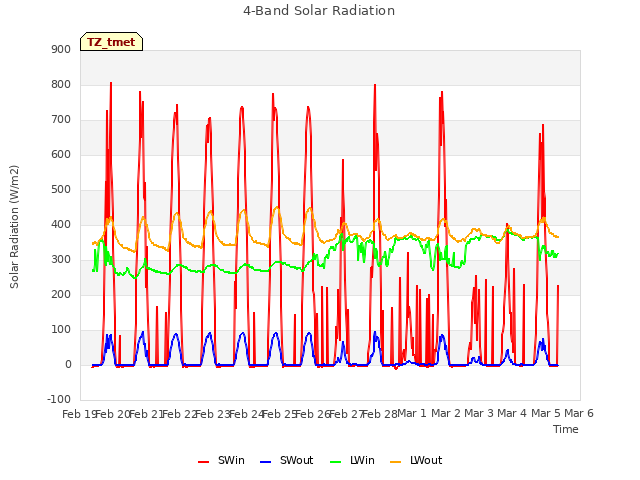Click the y-axis tick '500'
The width and height of the screenshot is (640, 480).
61,189
